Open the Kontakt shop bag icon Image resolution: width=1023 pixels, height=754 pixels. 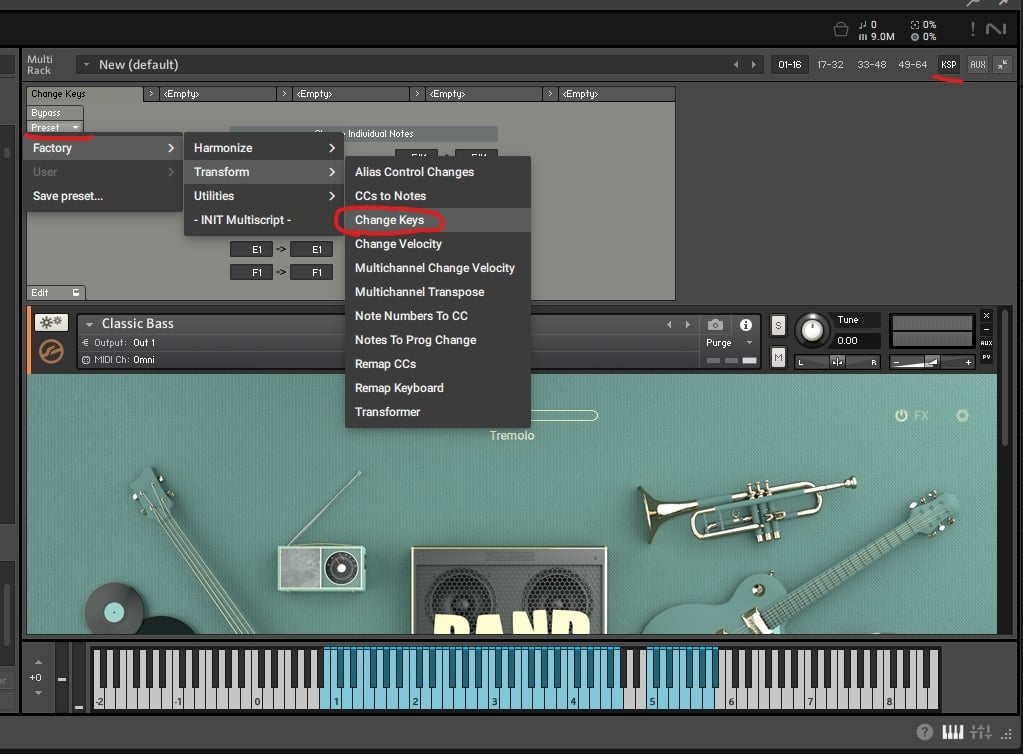click(840, 29)
